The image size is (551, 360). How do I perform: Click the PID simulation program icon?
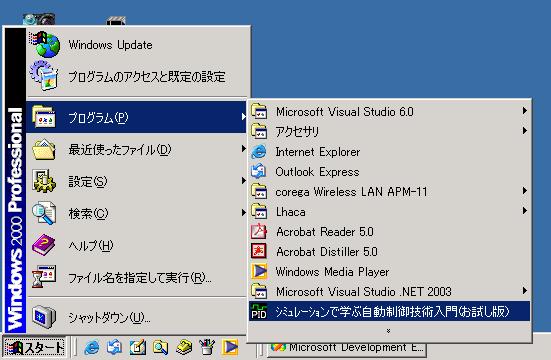click(x=259, y=311)
